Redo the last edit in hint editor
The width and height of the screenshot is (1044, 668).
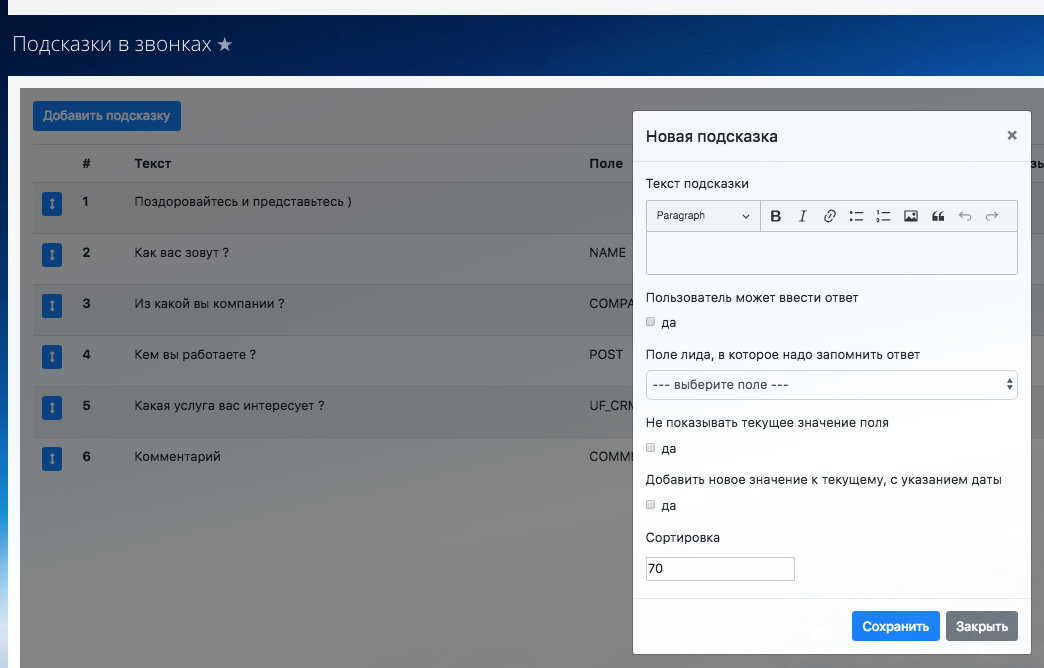(992, 216)
